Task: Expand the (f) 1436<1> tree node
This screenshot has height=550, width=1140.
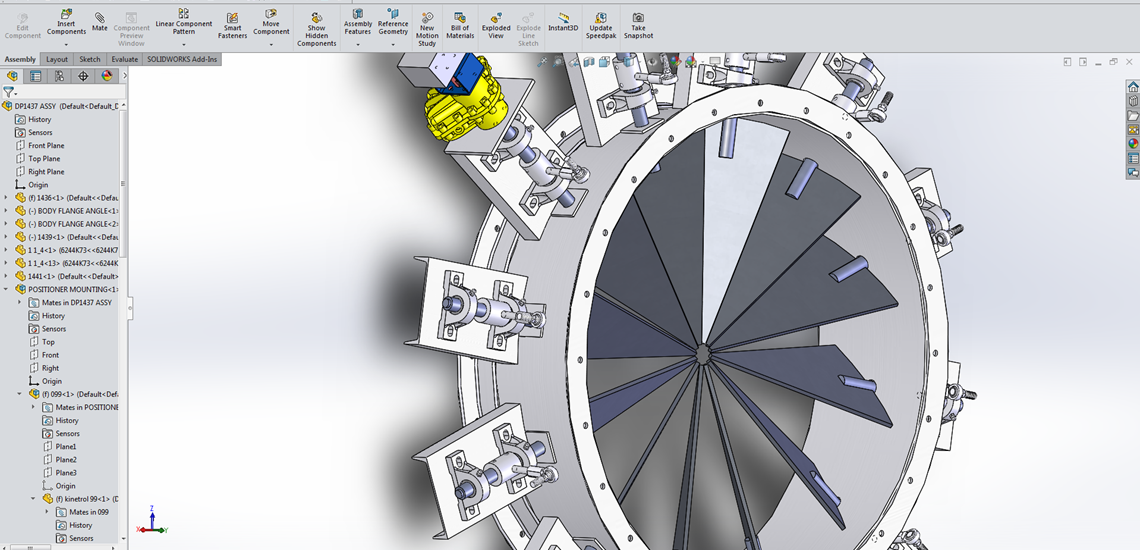Action: tap(7, 198)
